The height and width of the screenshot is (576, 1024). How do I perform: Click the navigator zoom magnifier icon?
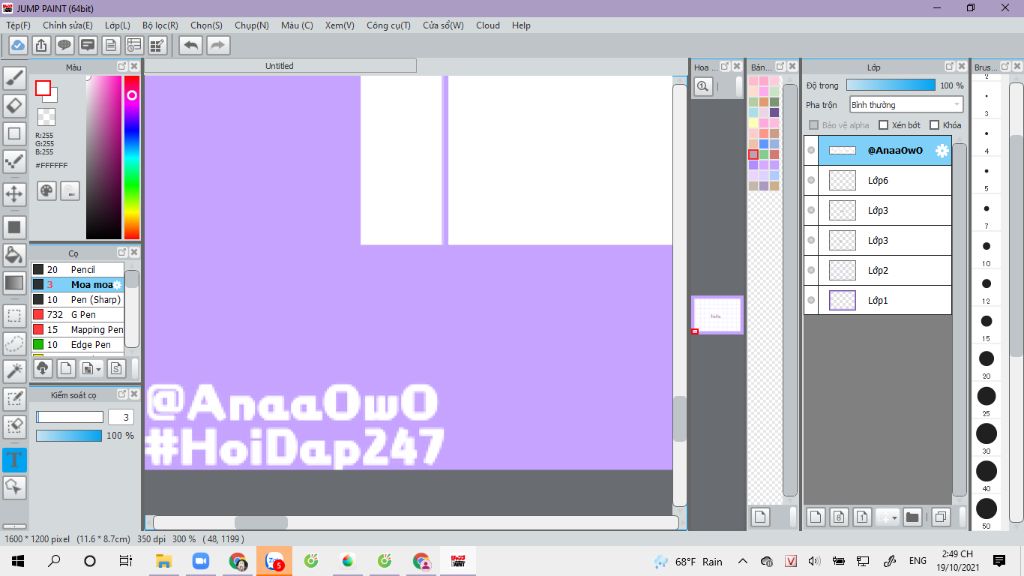click(x=703, y=86)
